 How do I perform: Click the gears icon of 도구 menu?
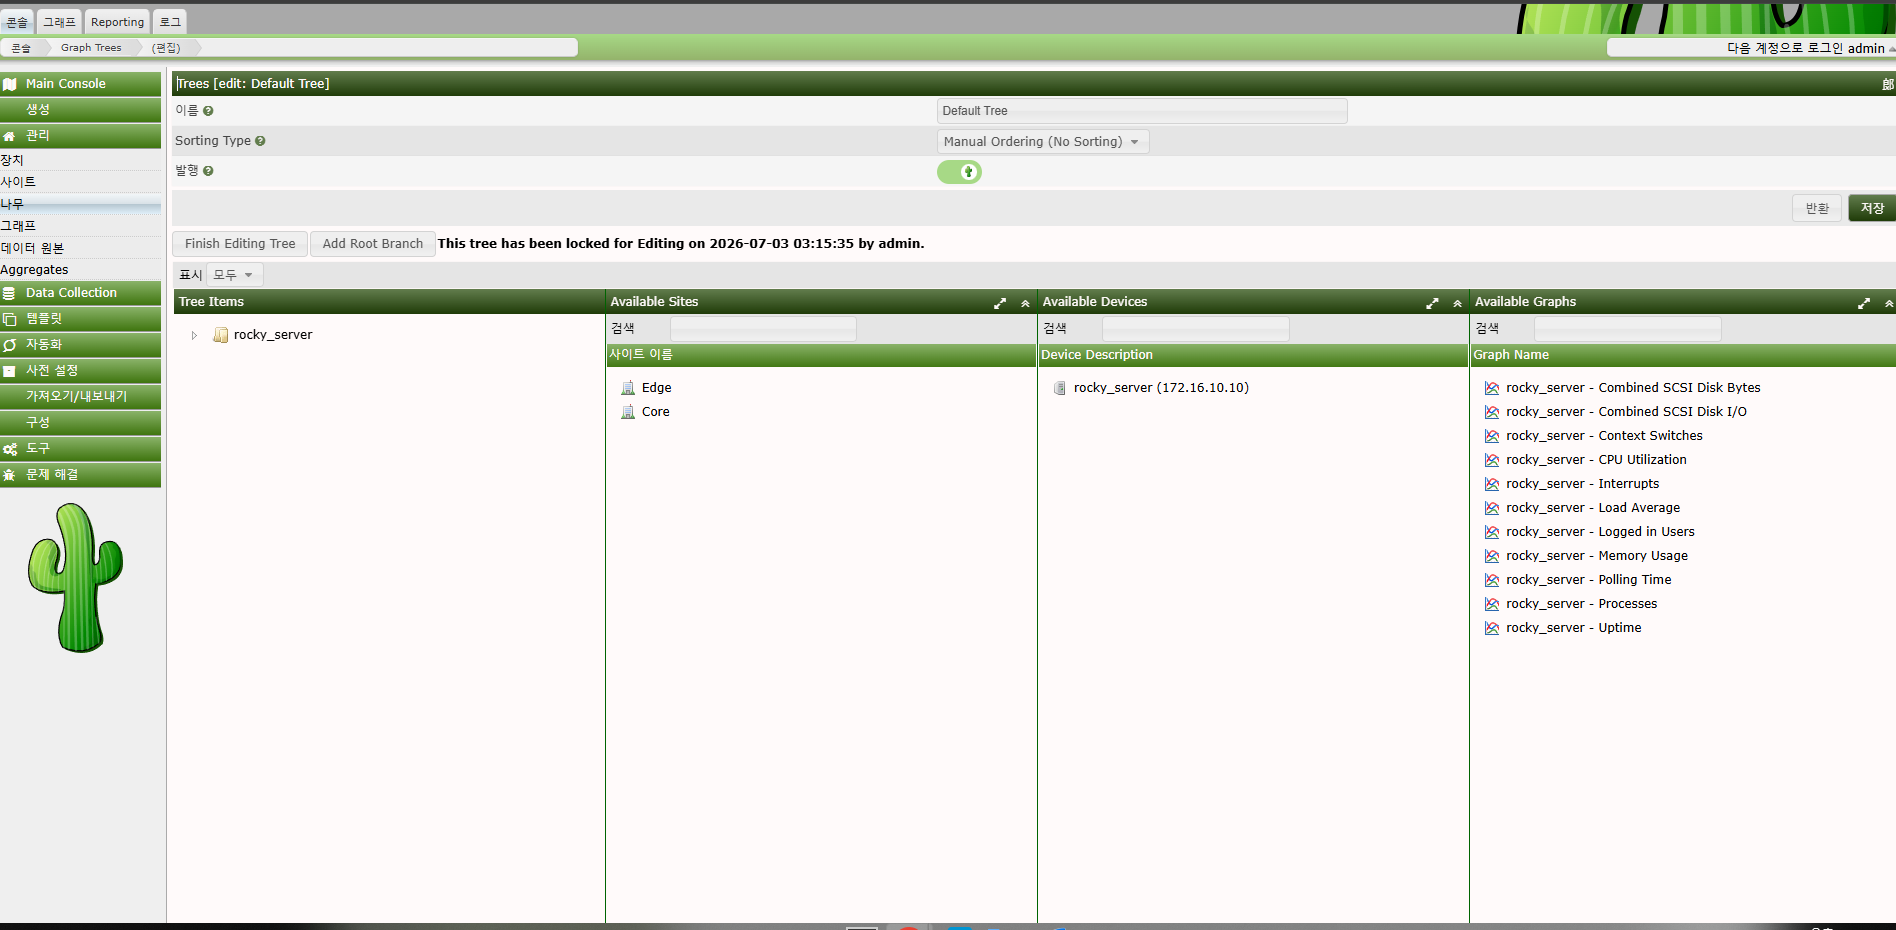(10, 449)
